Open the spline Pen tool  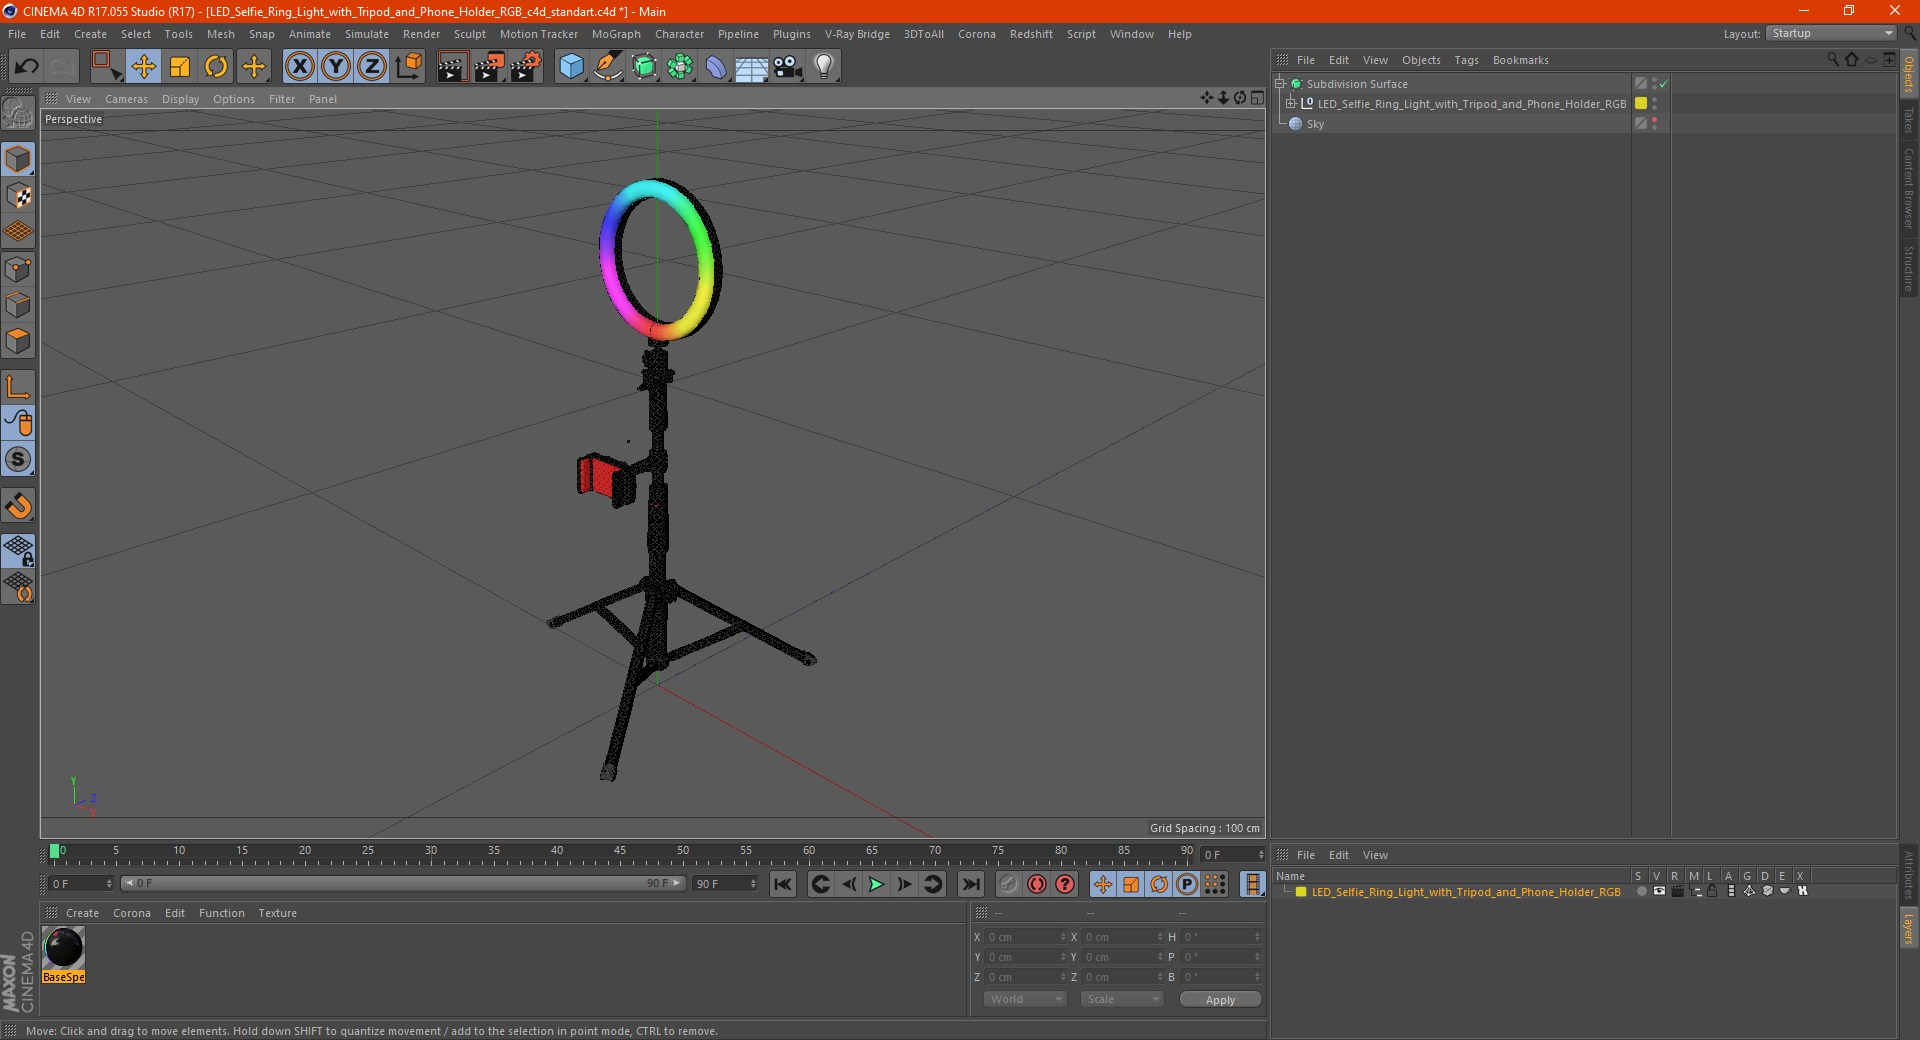tap(608, 67)
